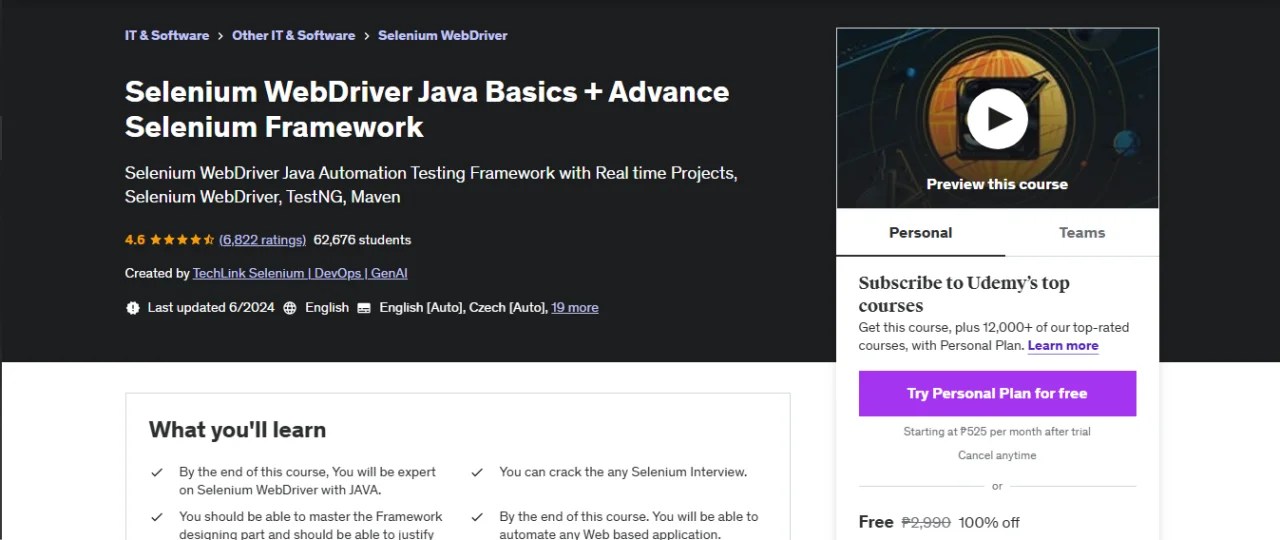The height and width of the screenshot is (540, 1280).
Task: Open Other IT & Software breadcrumb
Action: [294, 35]
